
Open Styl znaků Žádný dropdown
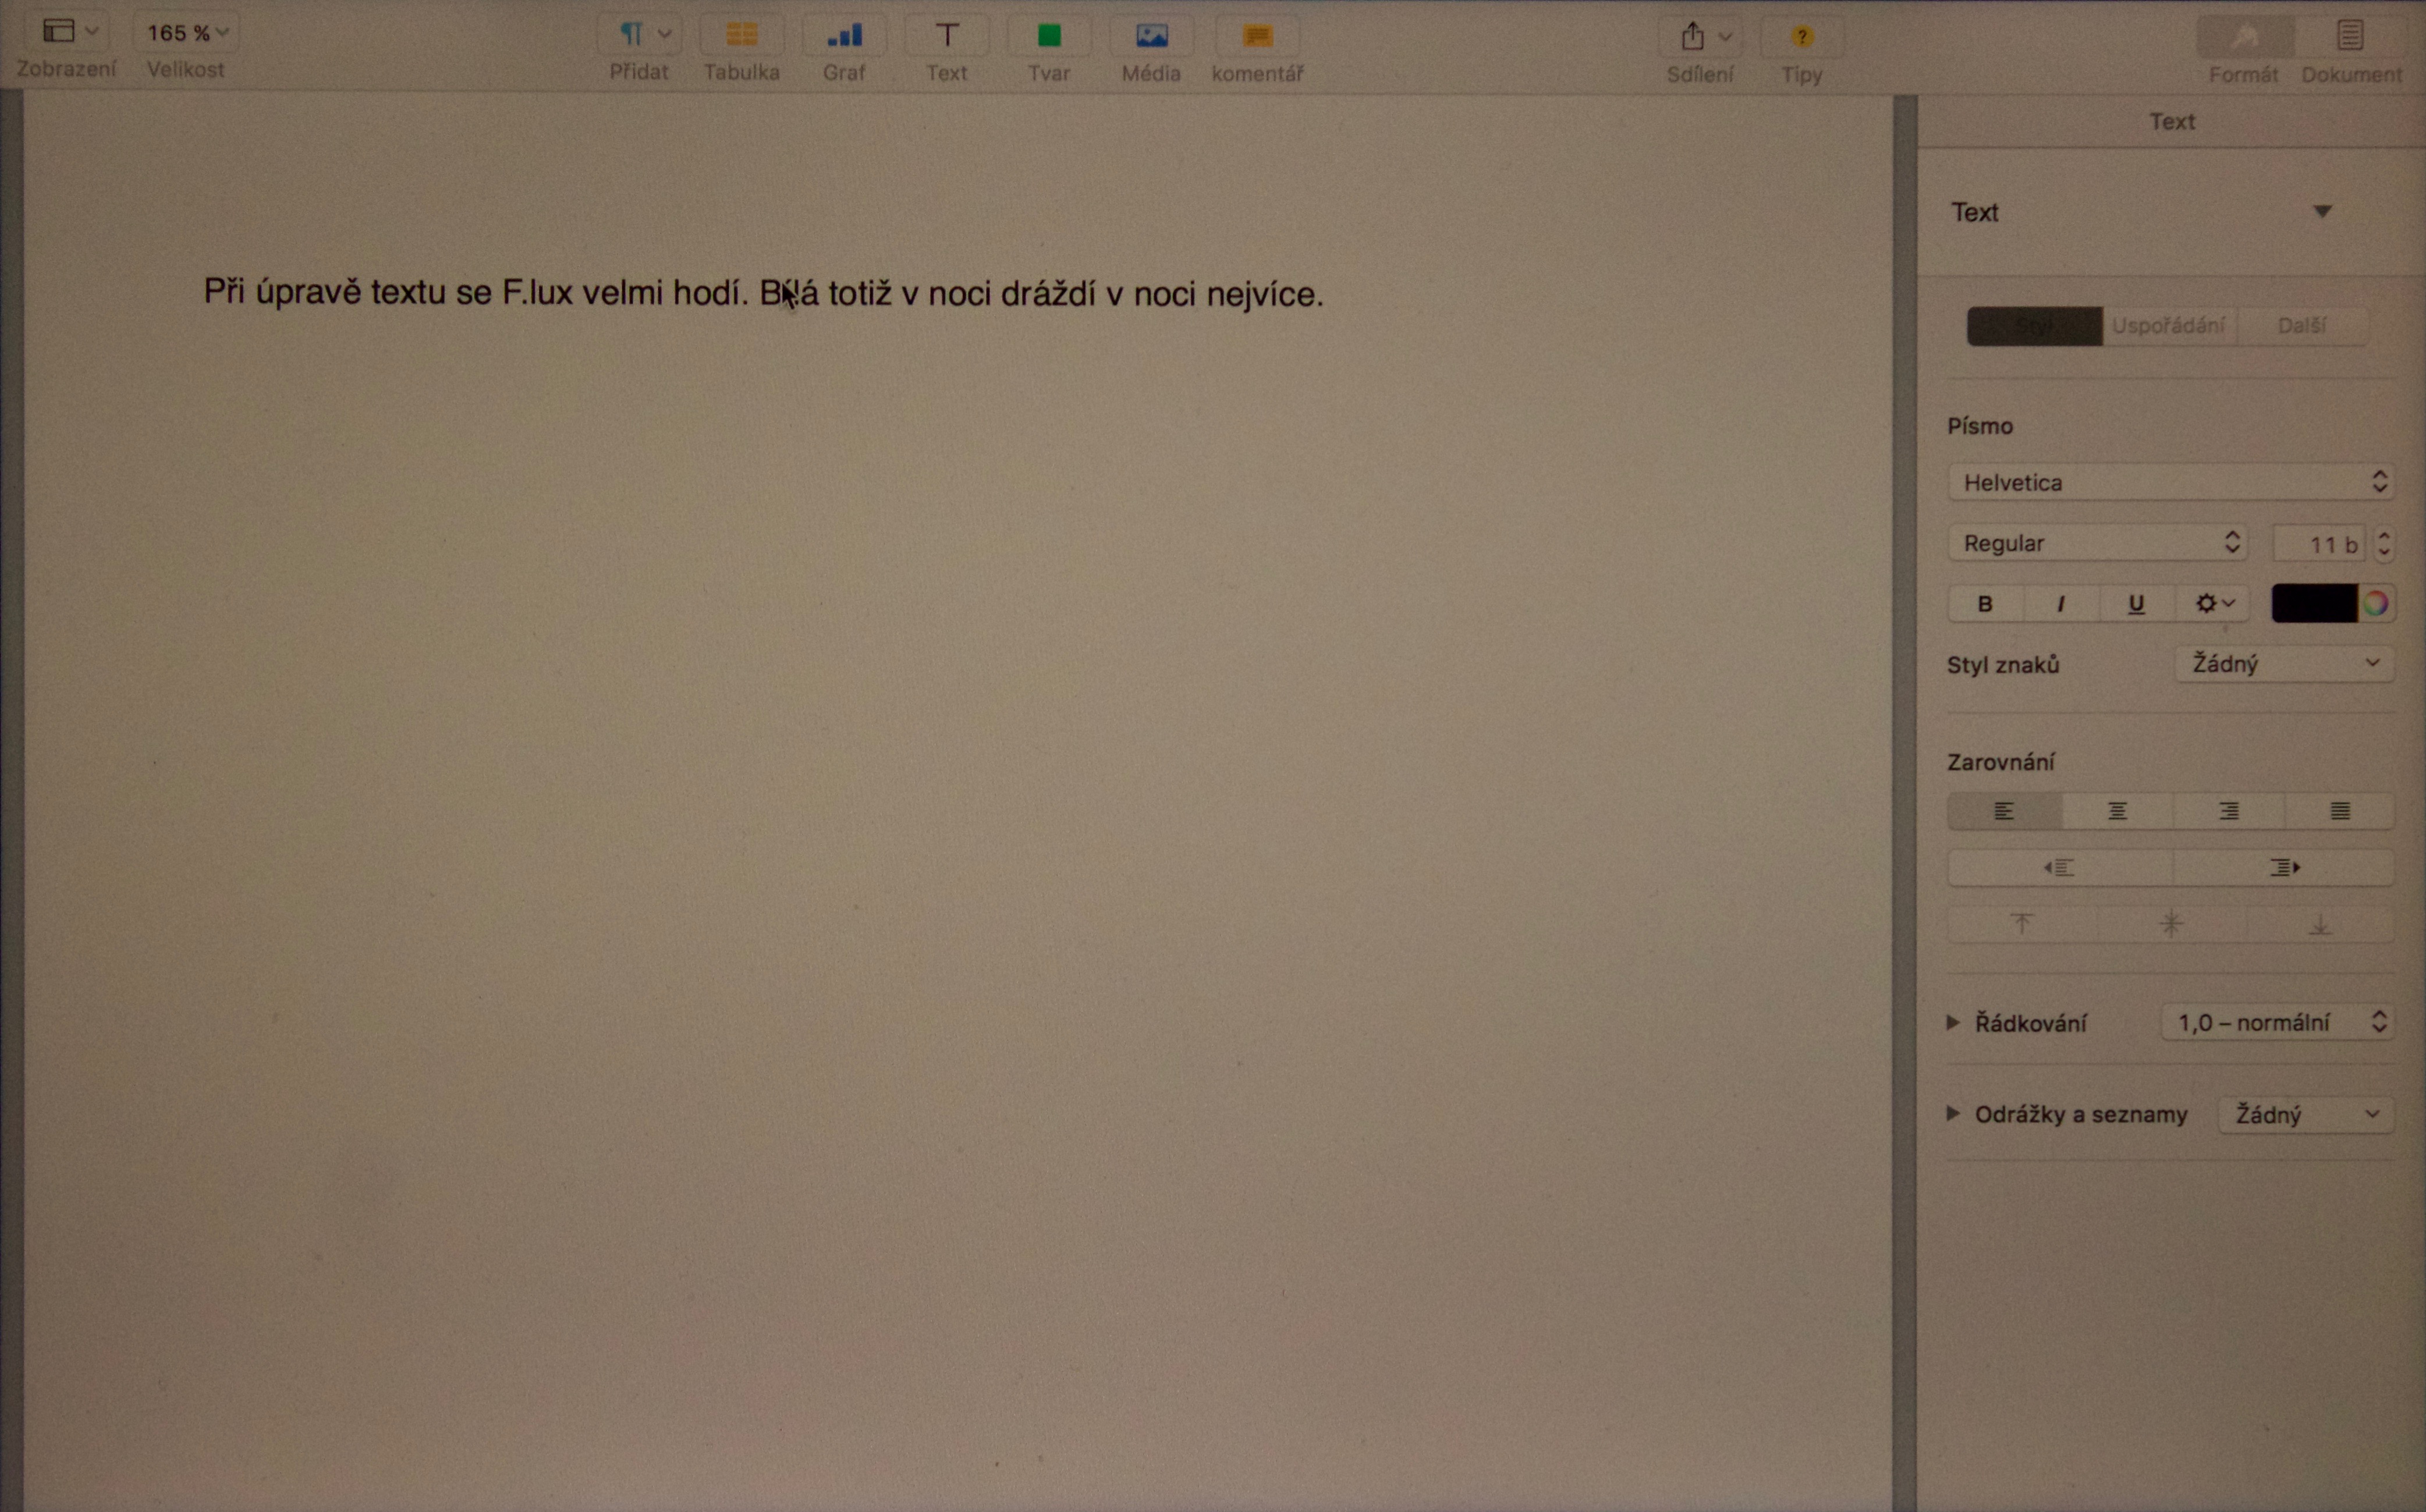2284,664
